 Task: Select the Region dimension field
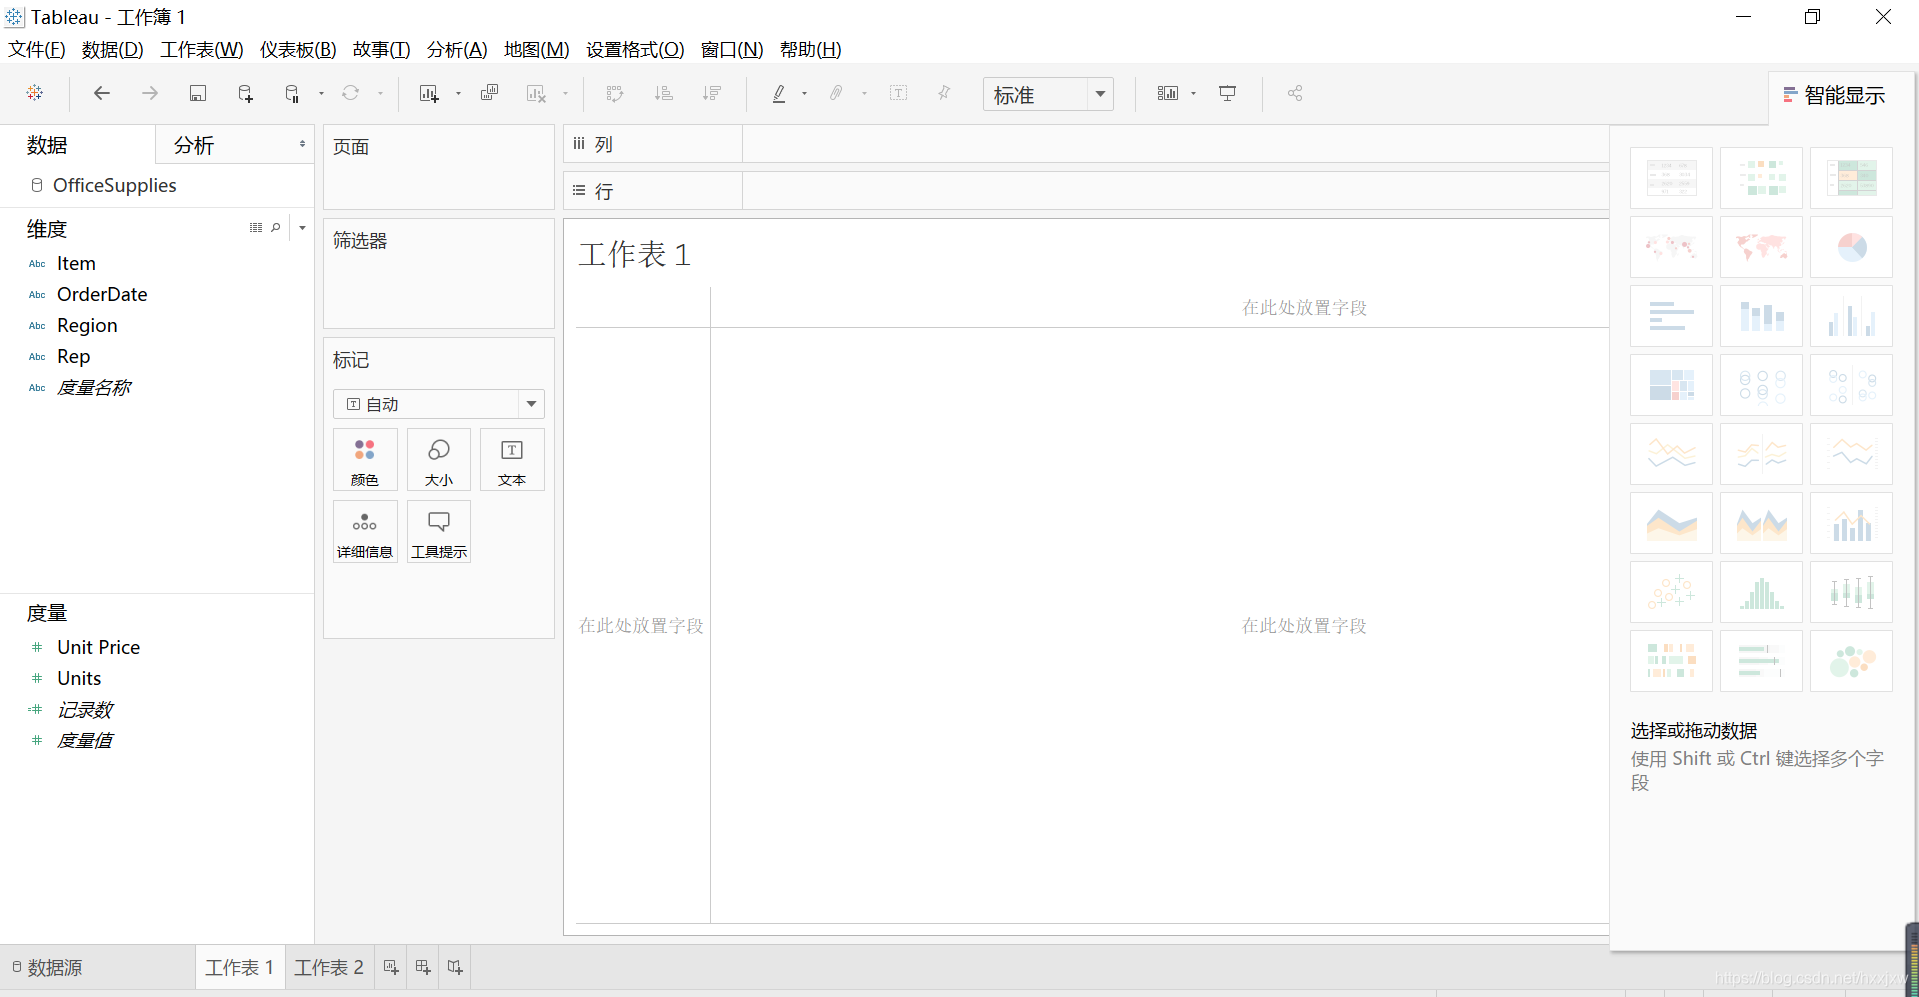[x=87, y=325]
